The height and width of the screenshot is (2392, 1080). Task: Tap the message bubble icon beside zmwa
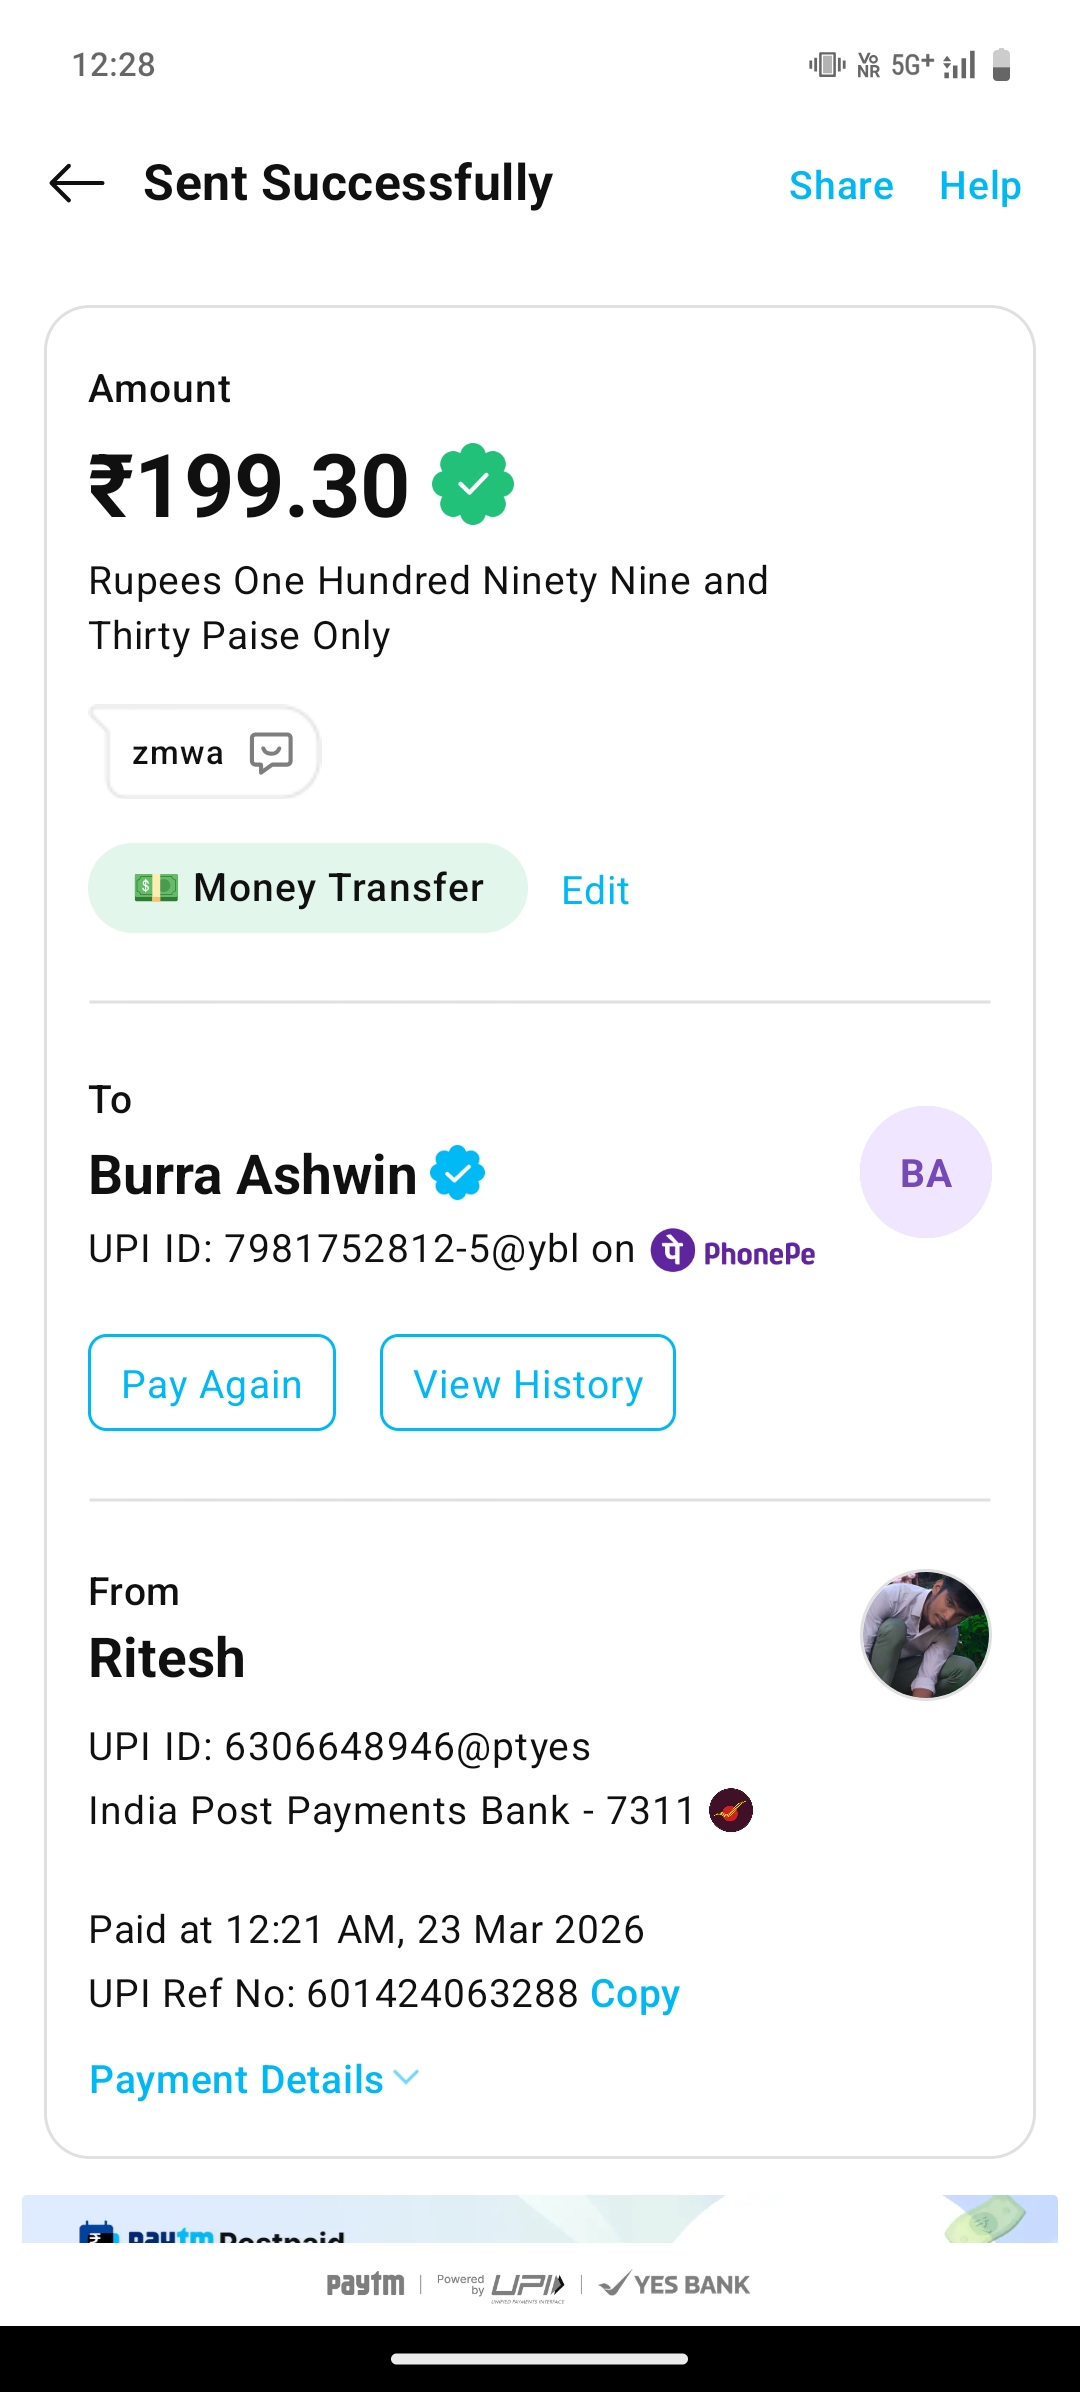click(271, 753)
